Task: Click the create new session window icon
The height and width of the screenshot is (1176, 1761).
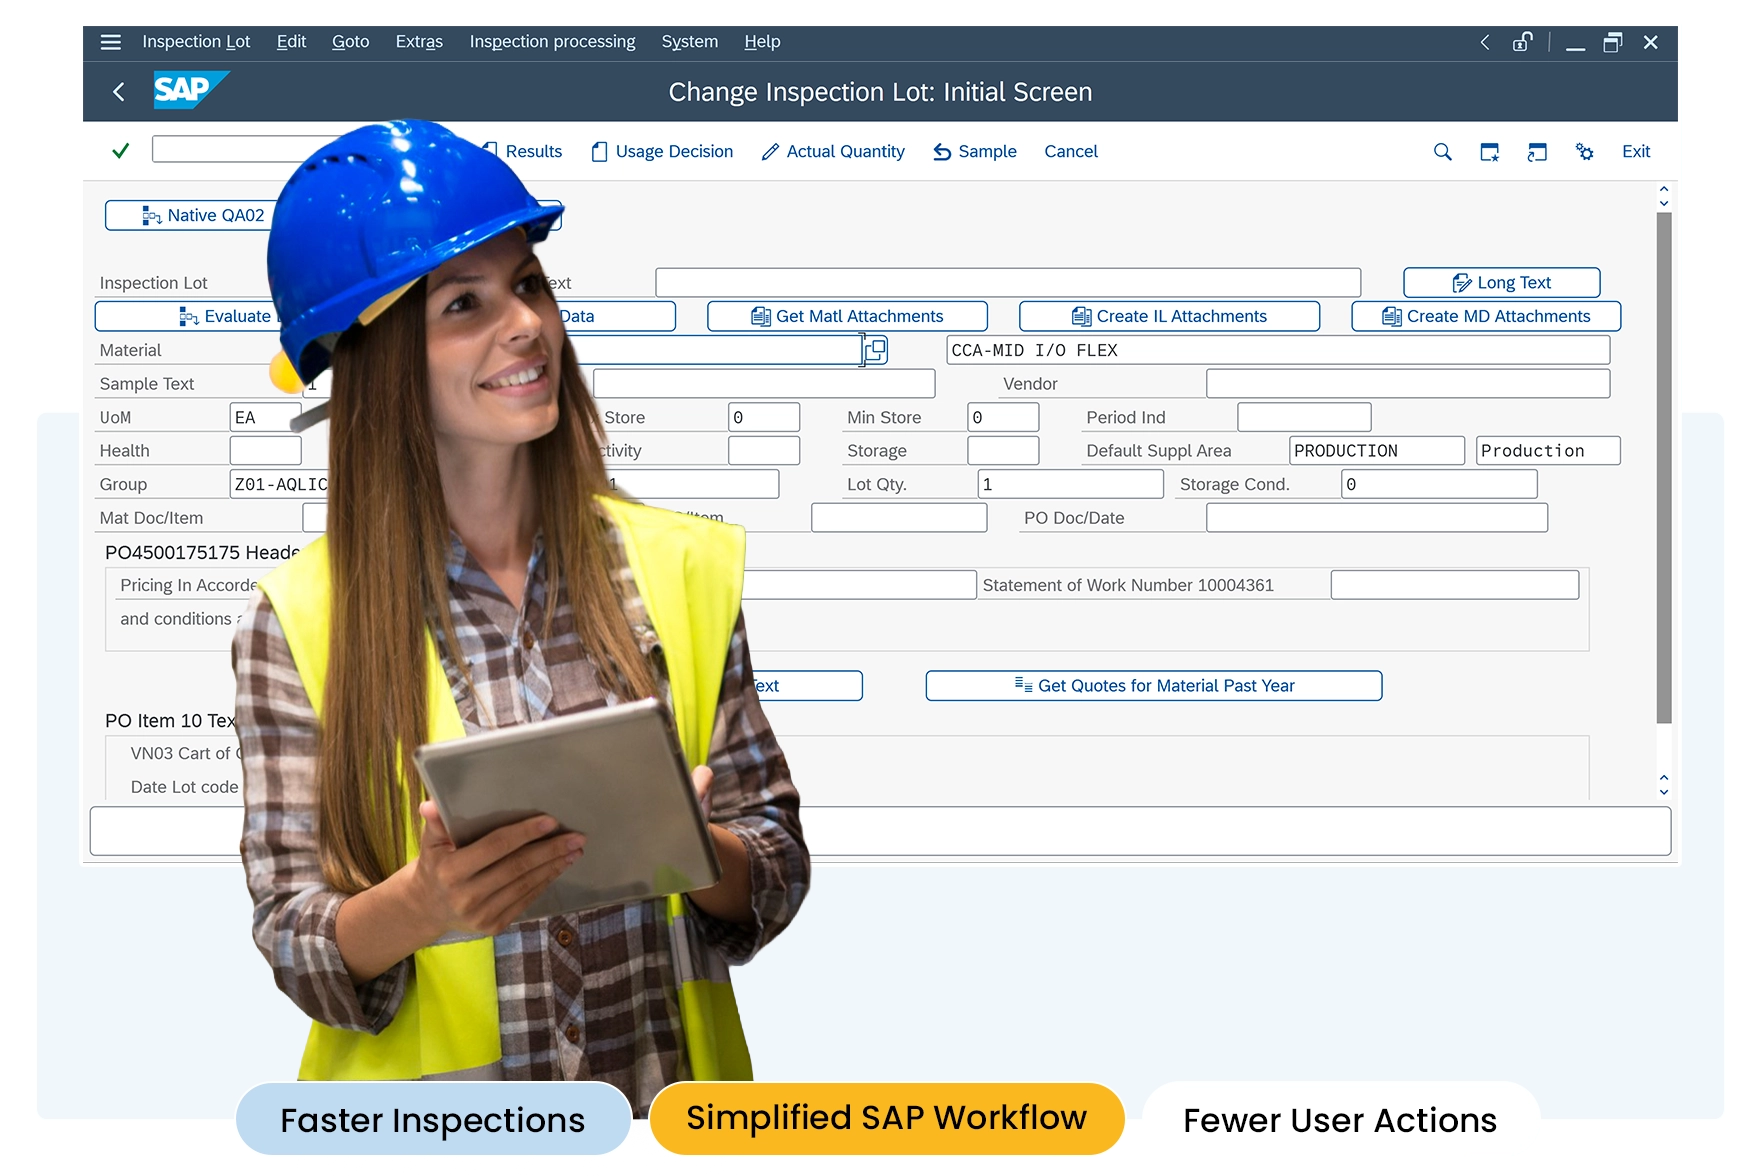Action: click(x=1490, y=152)
